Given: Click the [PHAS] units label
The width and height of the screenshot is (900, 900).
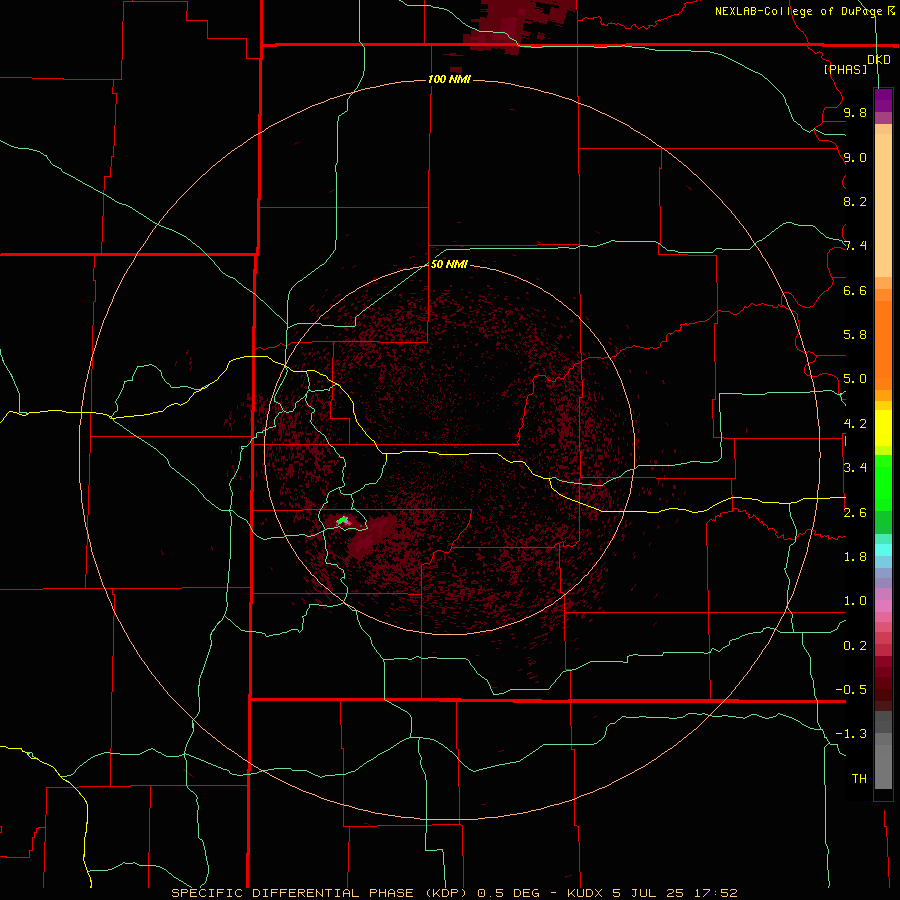Looking at the screenshot, I should point(845,70).
